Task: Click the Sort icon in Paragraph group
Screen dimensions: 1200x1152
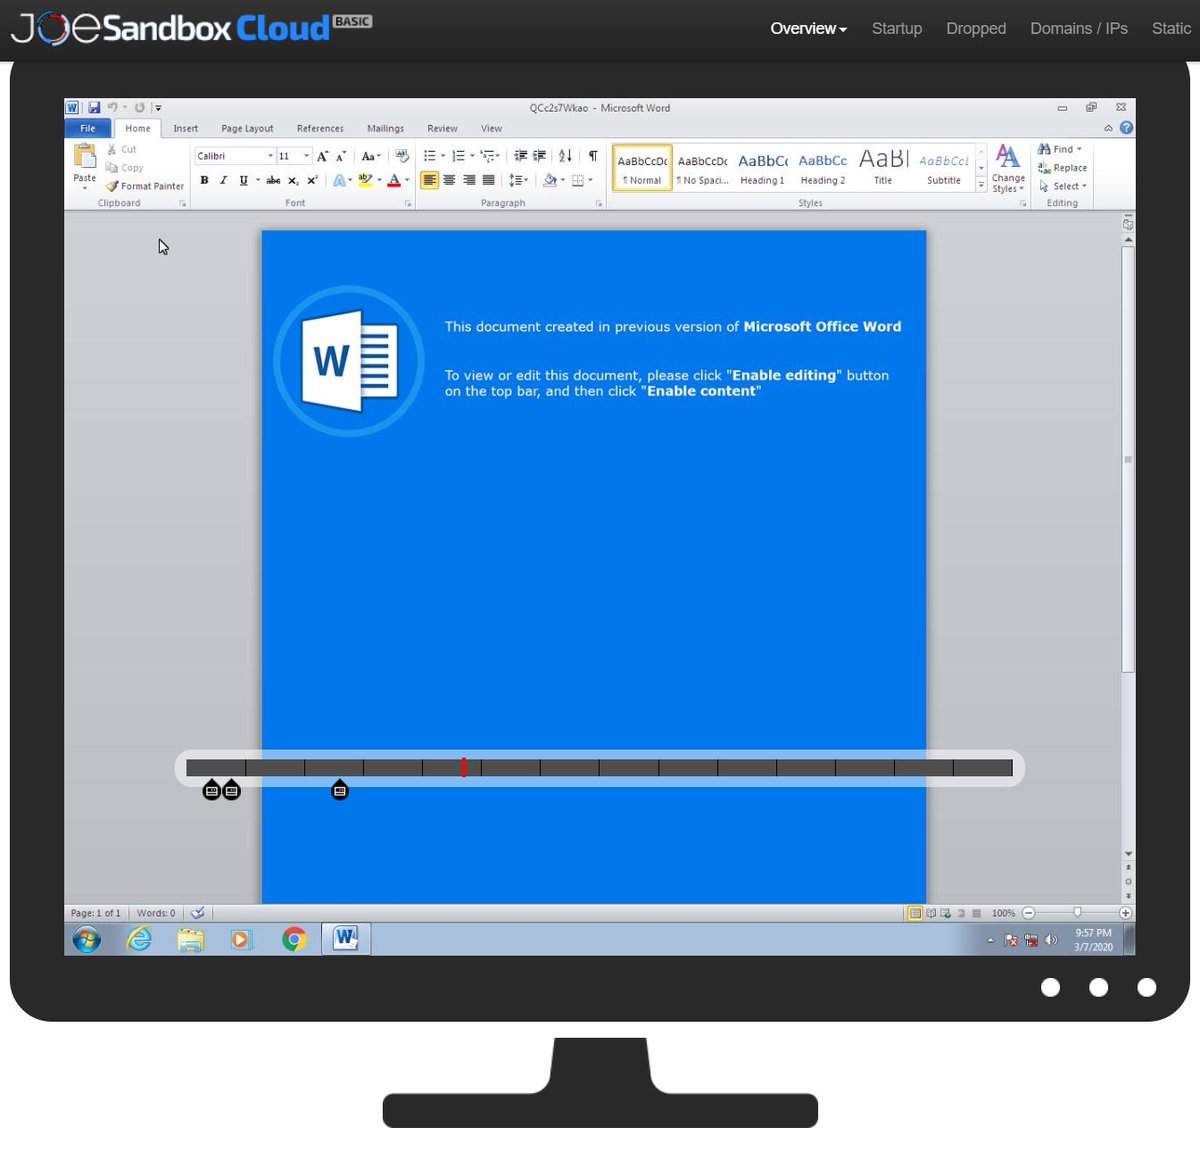Action: click(564, 156)
